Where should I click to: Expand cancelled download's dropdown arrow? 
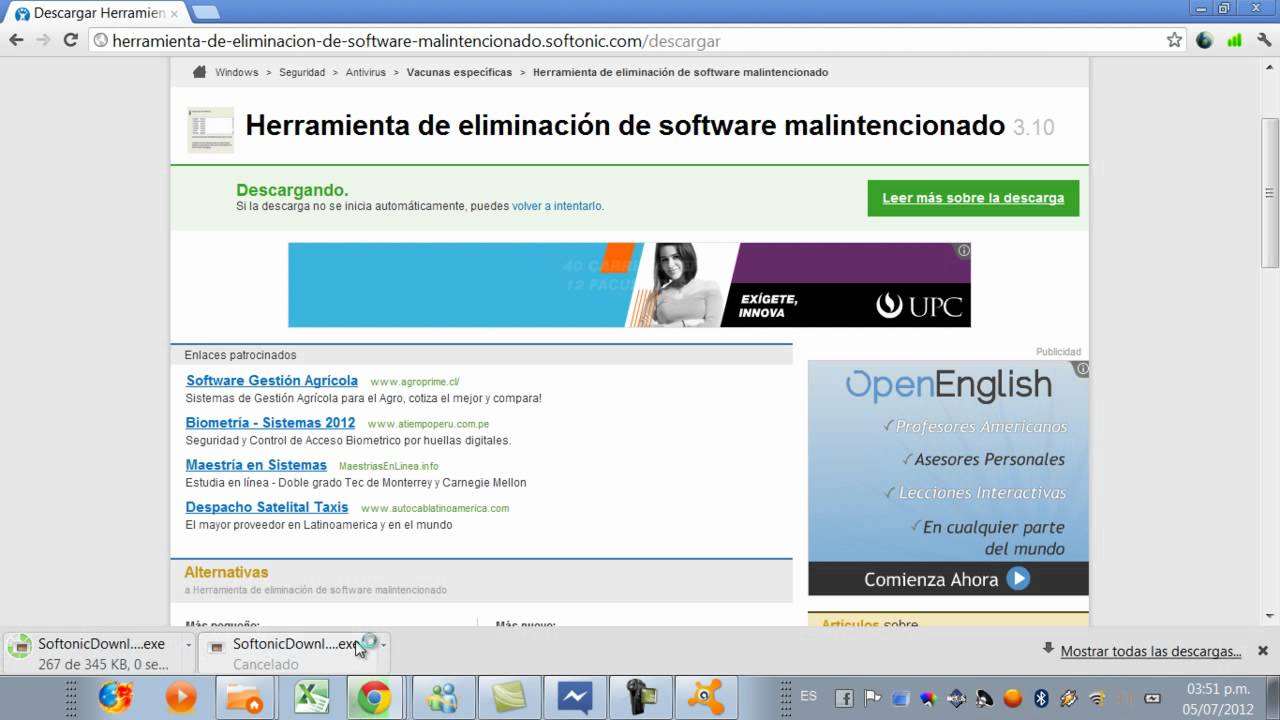pos(383,645)
